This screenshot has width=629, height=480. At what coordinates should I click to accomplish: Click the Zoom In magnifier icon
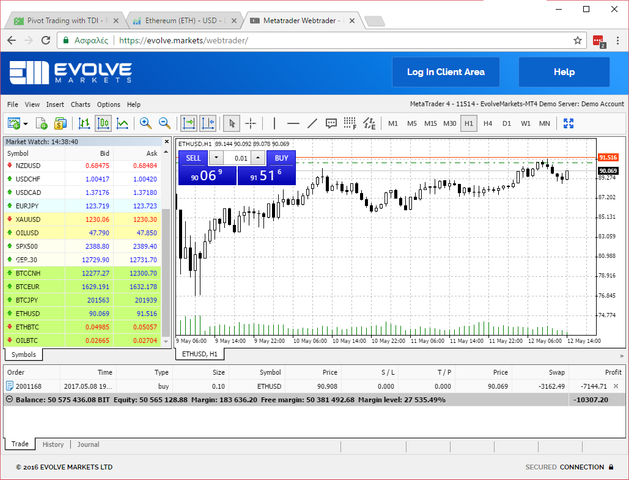(x=146, y=123)
